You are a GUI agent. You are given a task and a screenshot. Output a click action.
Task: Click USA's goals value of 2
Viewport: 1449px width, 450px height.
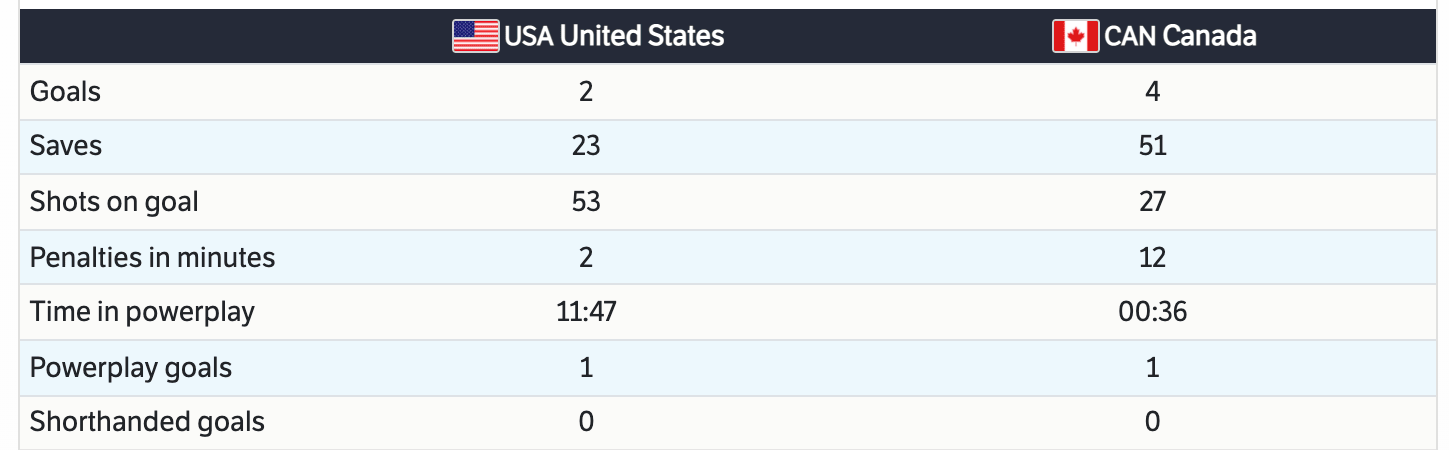[586, 92]
